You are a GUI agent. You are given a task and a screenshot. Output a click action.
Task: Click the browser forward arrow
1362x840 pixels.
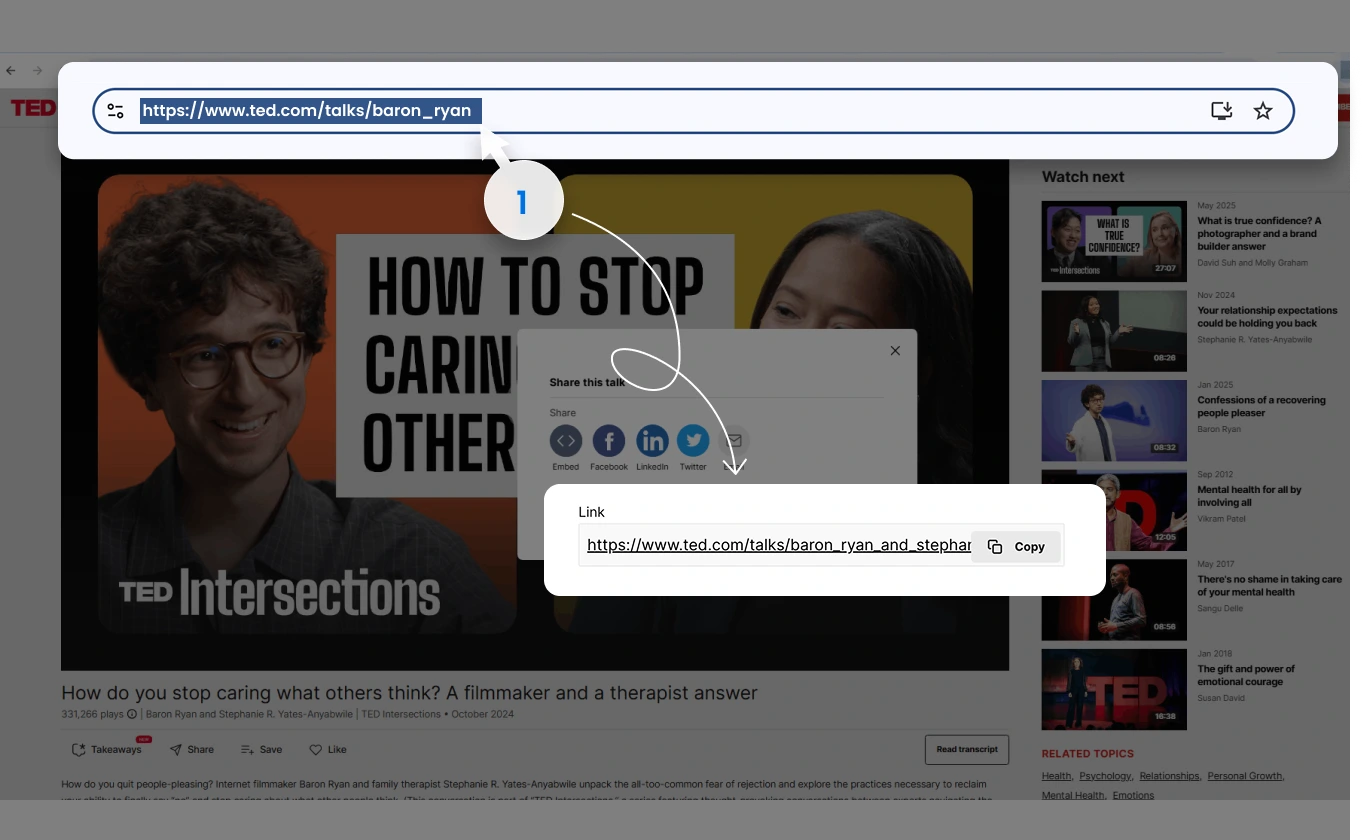37,71
